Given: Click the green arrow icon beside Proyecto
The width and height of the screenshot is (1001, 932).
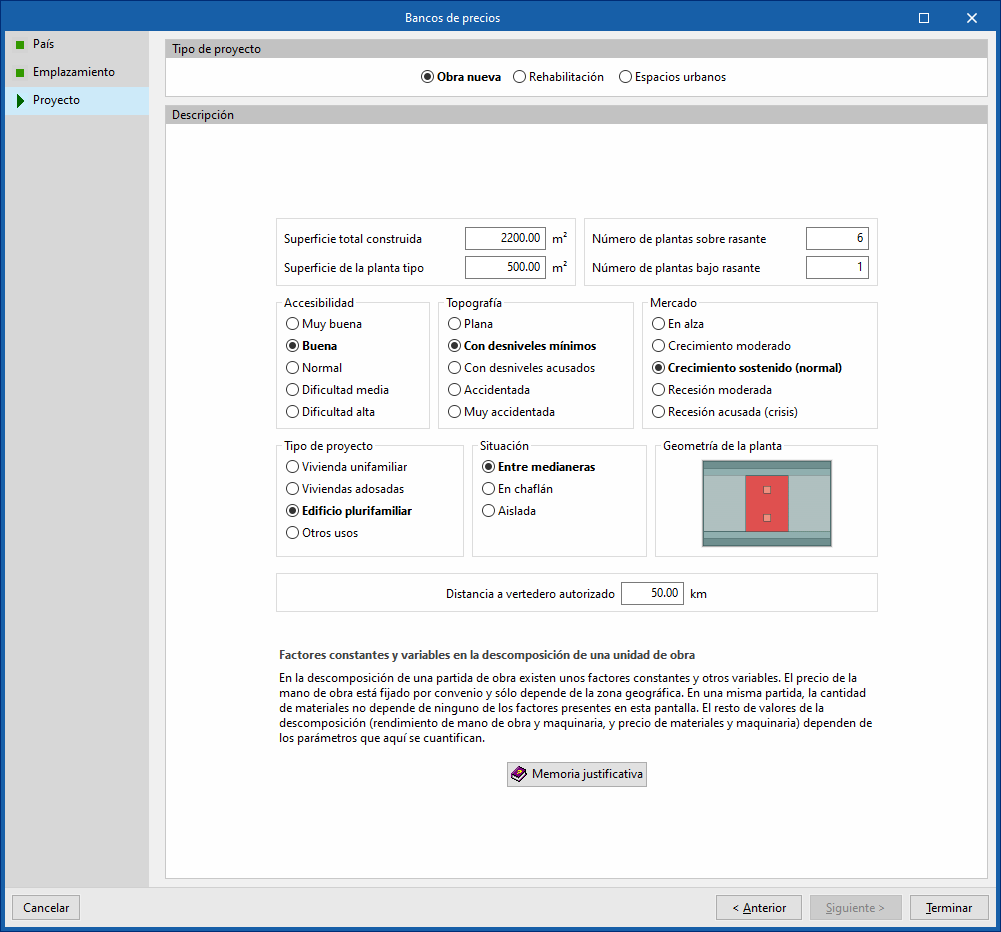Looking at the screenshot, I should point(20,100).
